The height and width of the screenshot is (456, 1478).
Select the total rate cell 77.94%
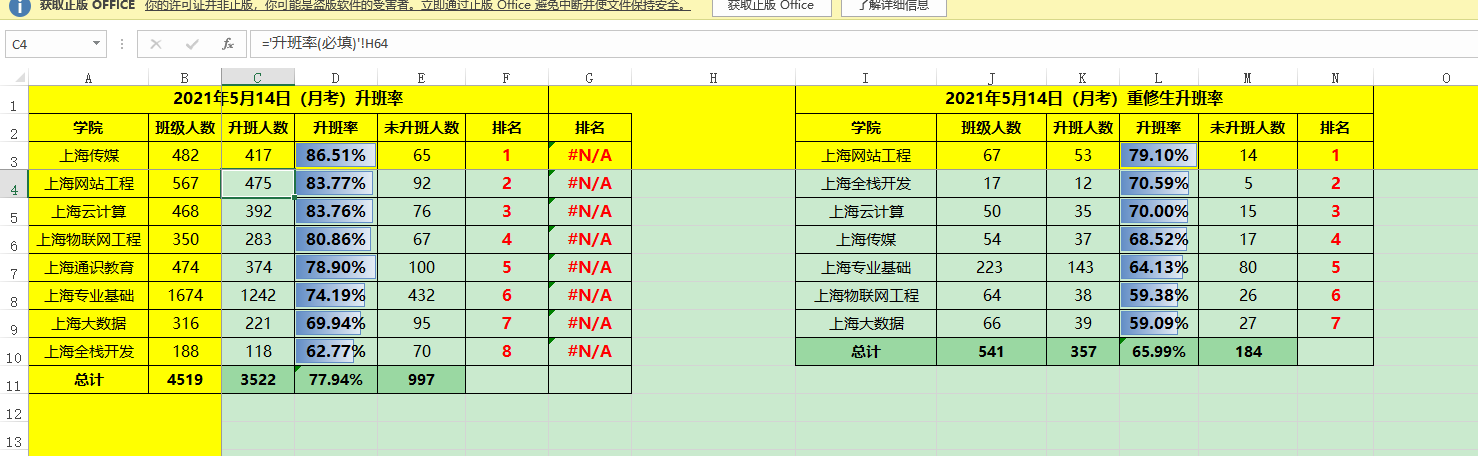pos(336,380)
